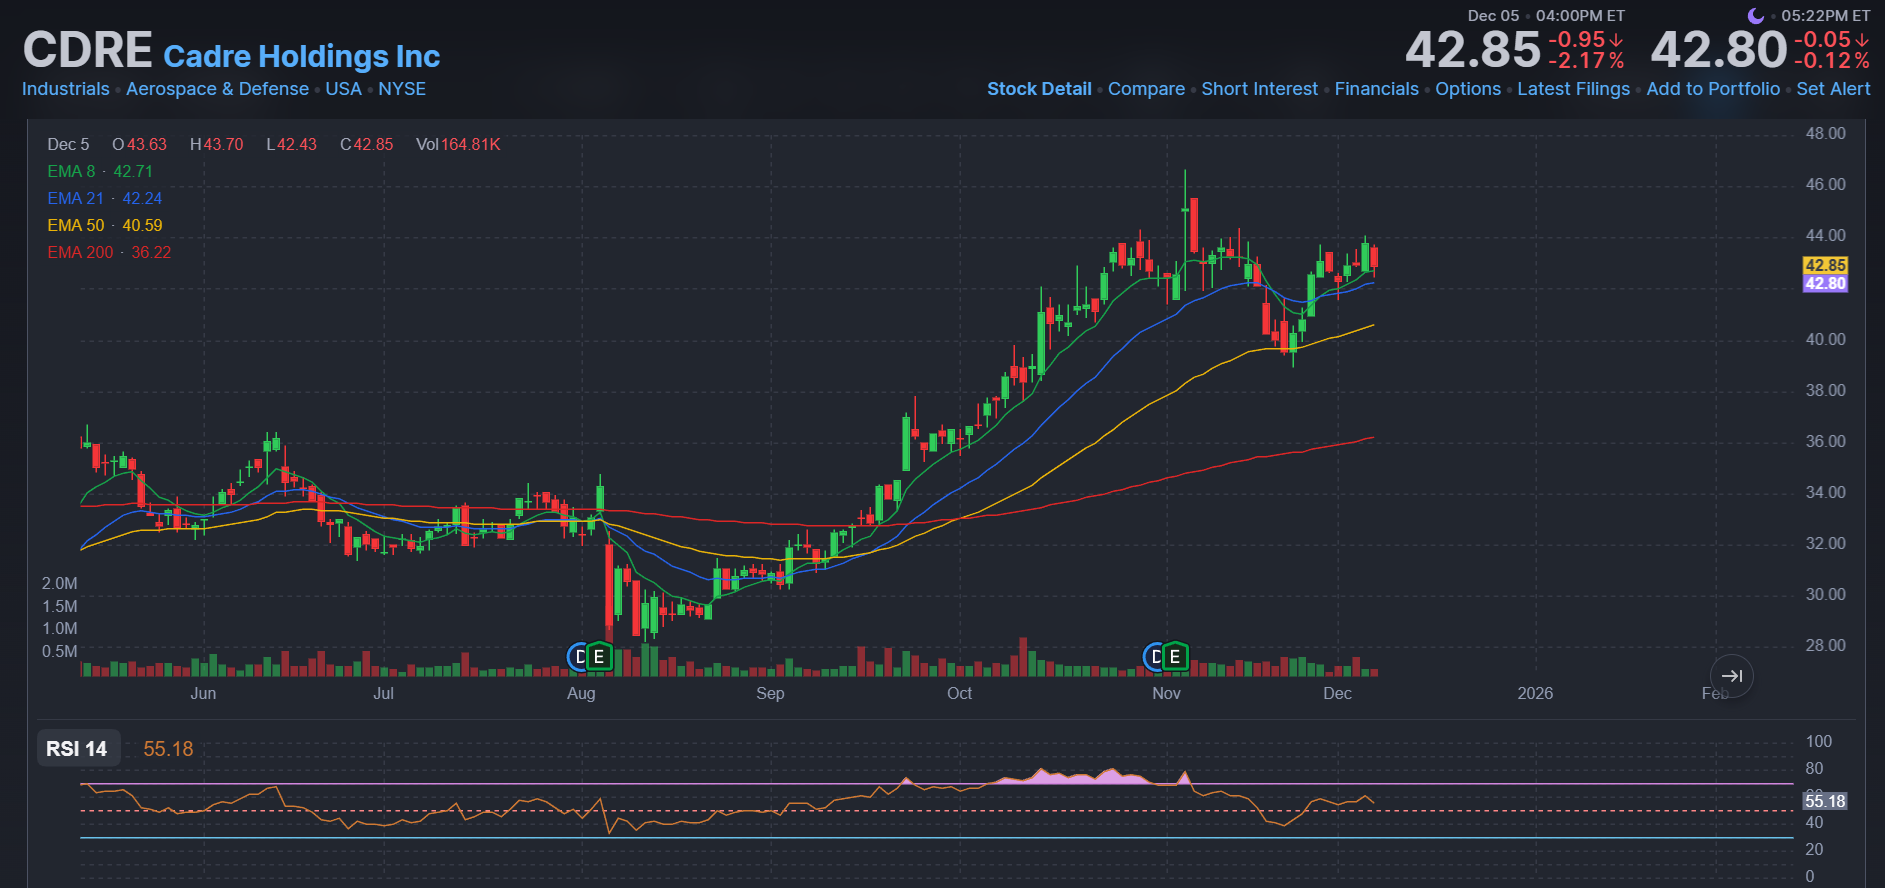Click the large 42.85 closing price
1885x888 pixels.
coord(1472,50)
